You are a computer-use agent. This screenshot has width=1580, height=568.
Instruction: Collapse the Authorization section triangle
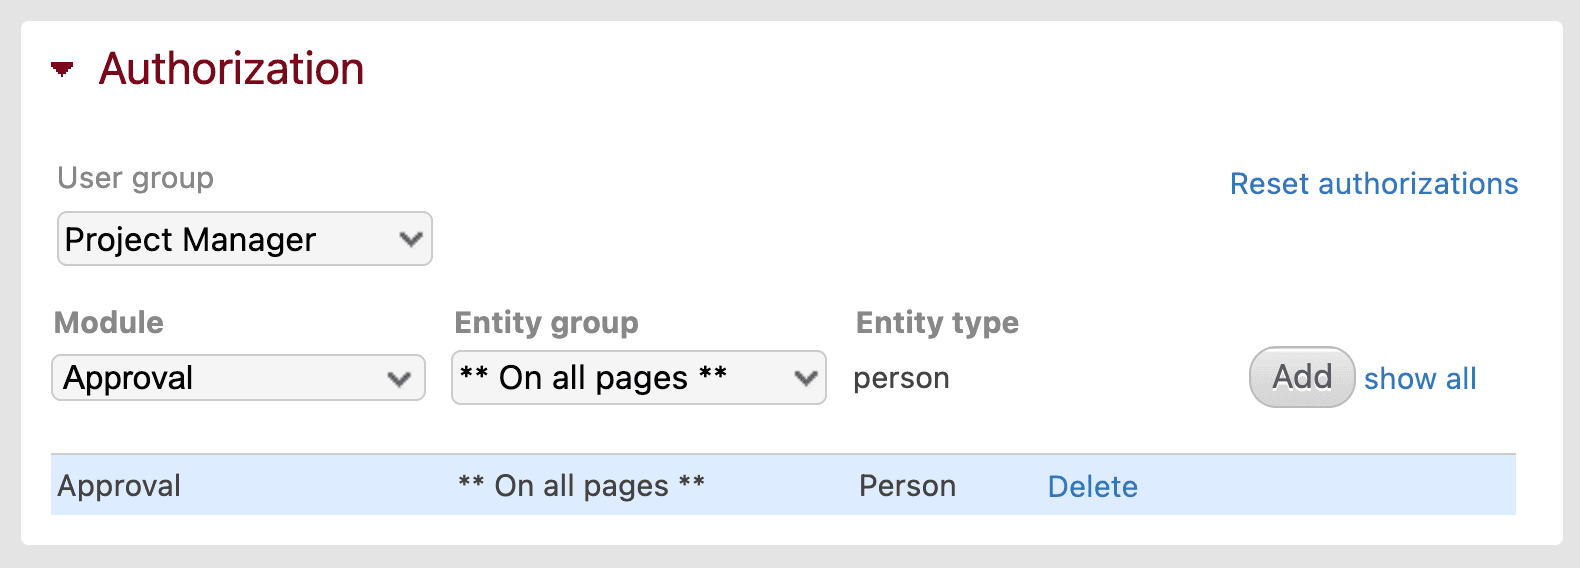pos(62,69)
